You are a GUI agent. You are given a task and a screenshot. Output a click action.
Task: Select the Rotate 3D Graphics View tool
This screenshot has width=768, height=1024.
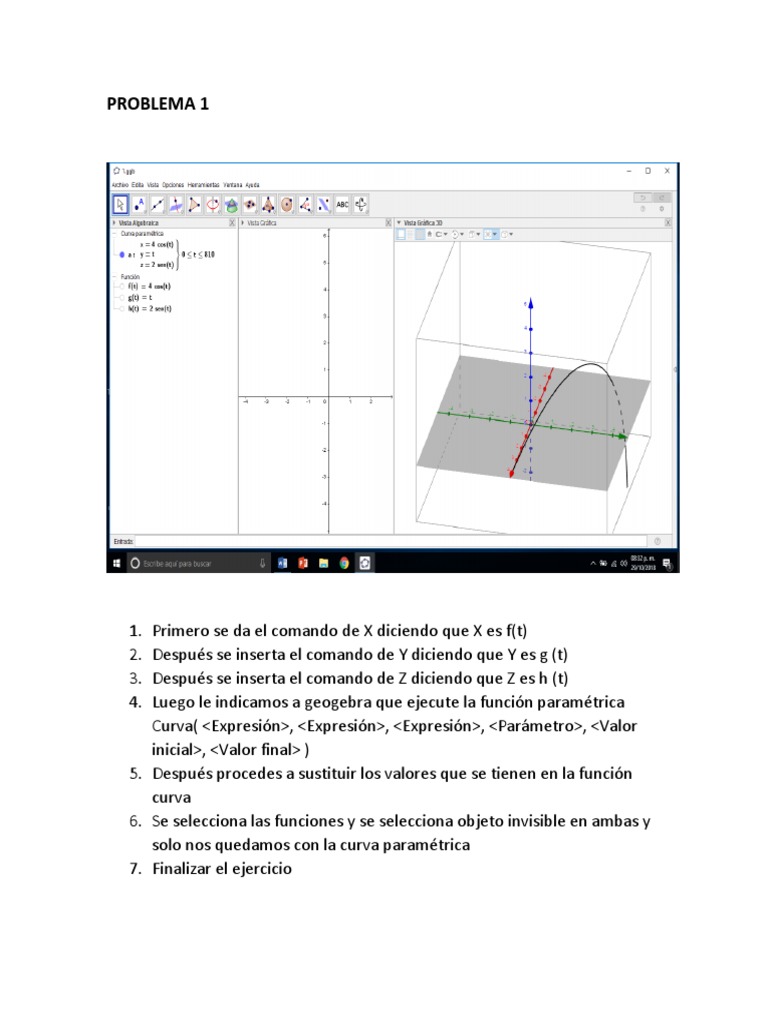(x=360, y=204)
